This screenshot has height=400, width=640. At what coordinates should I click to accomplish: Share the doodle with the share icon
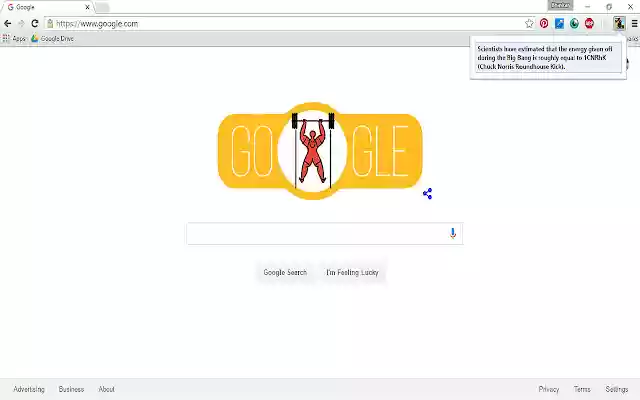427,193
